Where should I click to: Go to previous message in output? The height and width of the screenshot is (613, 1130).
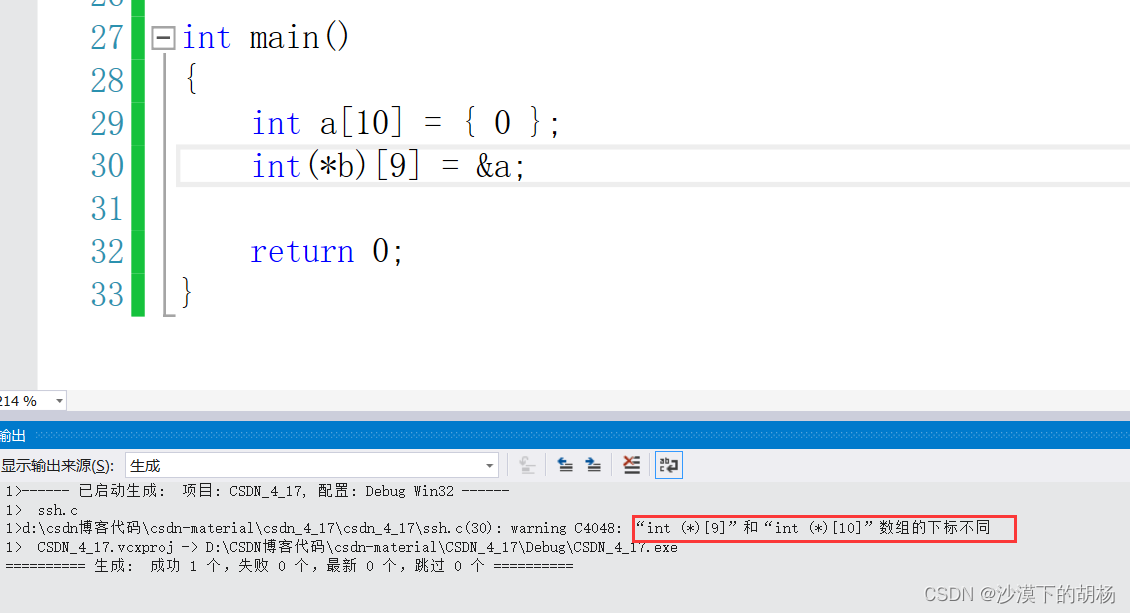click(565, 465)
